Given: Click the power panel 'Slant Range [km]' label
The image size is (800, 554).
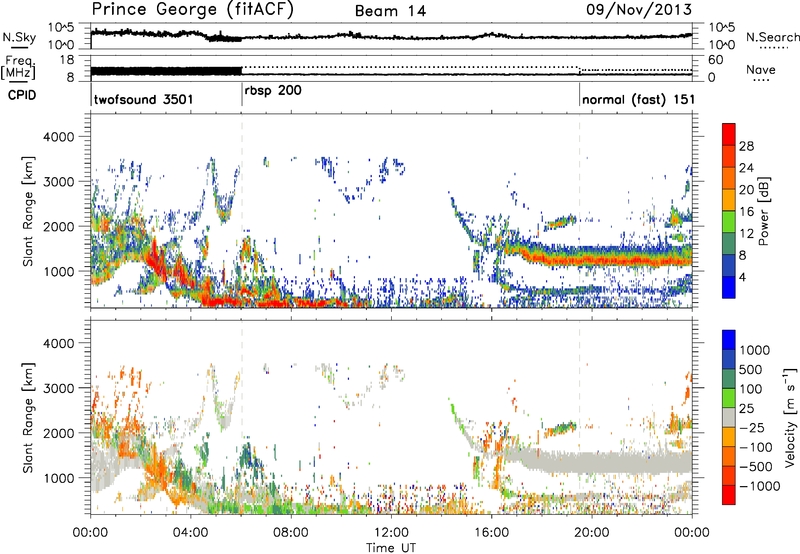Looking at the screenshot, I should pyautogui.click(x=29, y=211).
